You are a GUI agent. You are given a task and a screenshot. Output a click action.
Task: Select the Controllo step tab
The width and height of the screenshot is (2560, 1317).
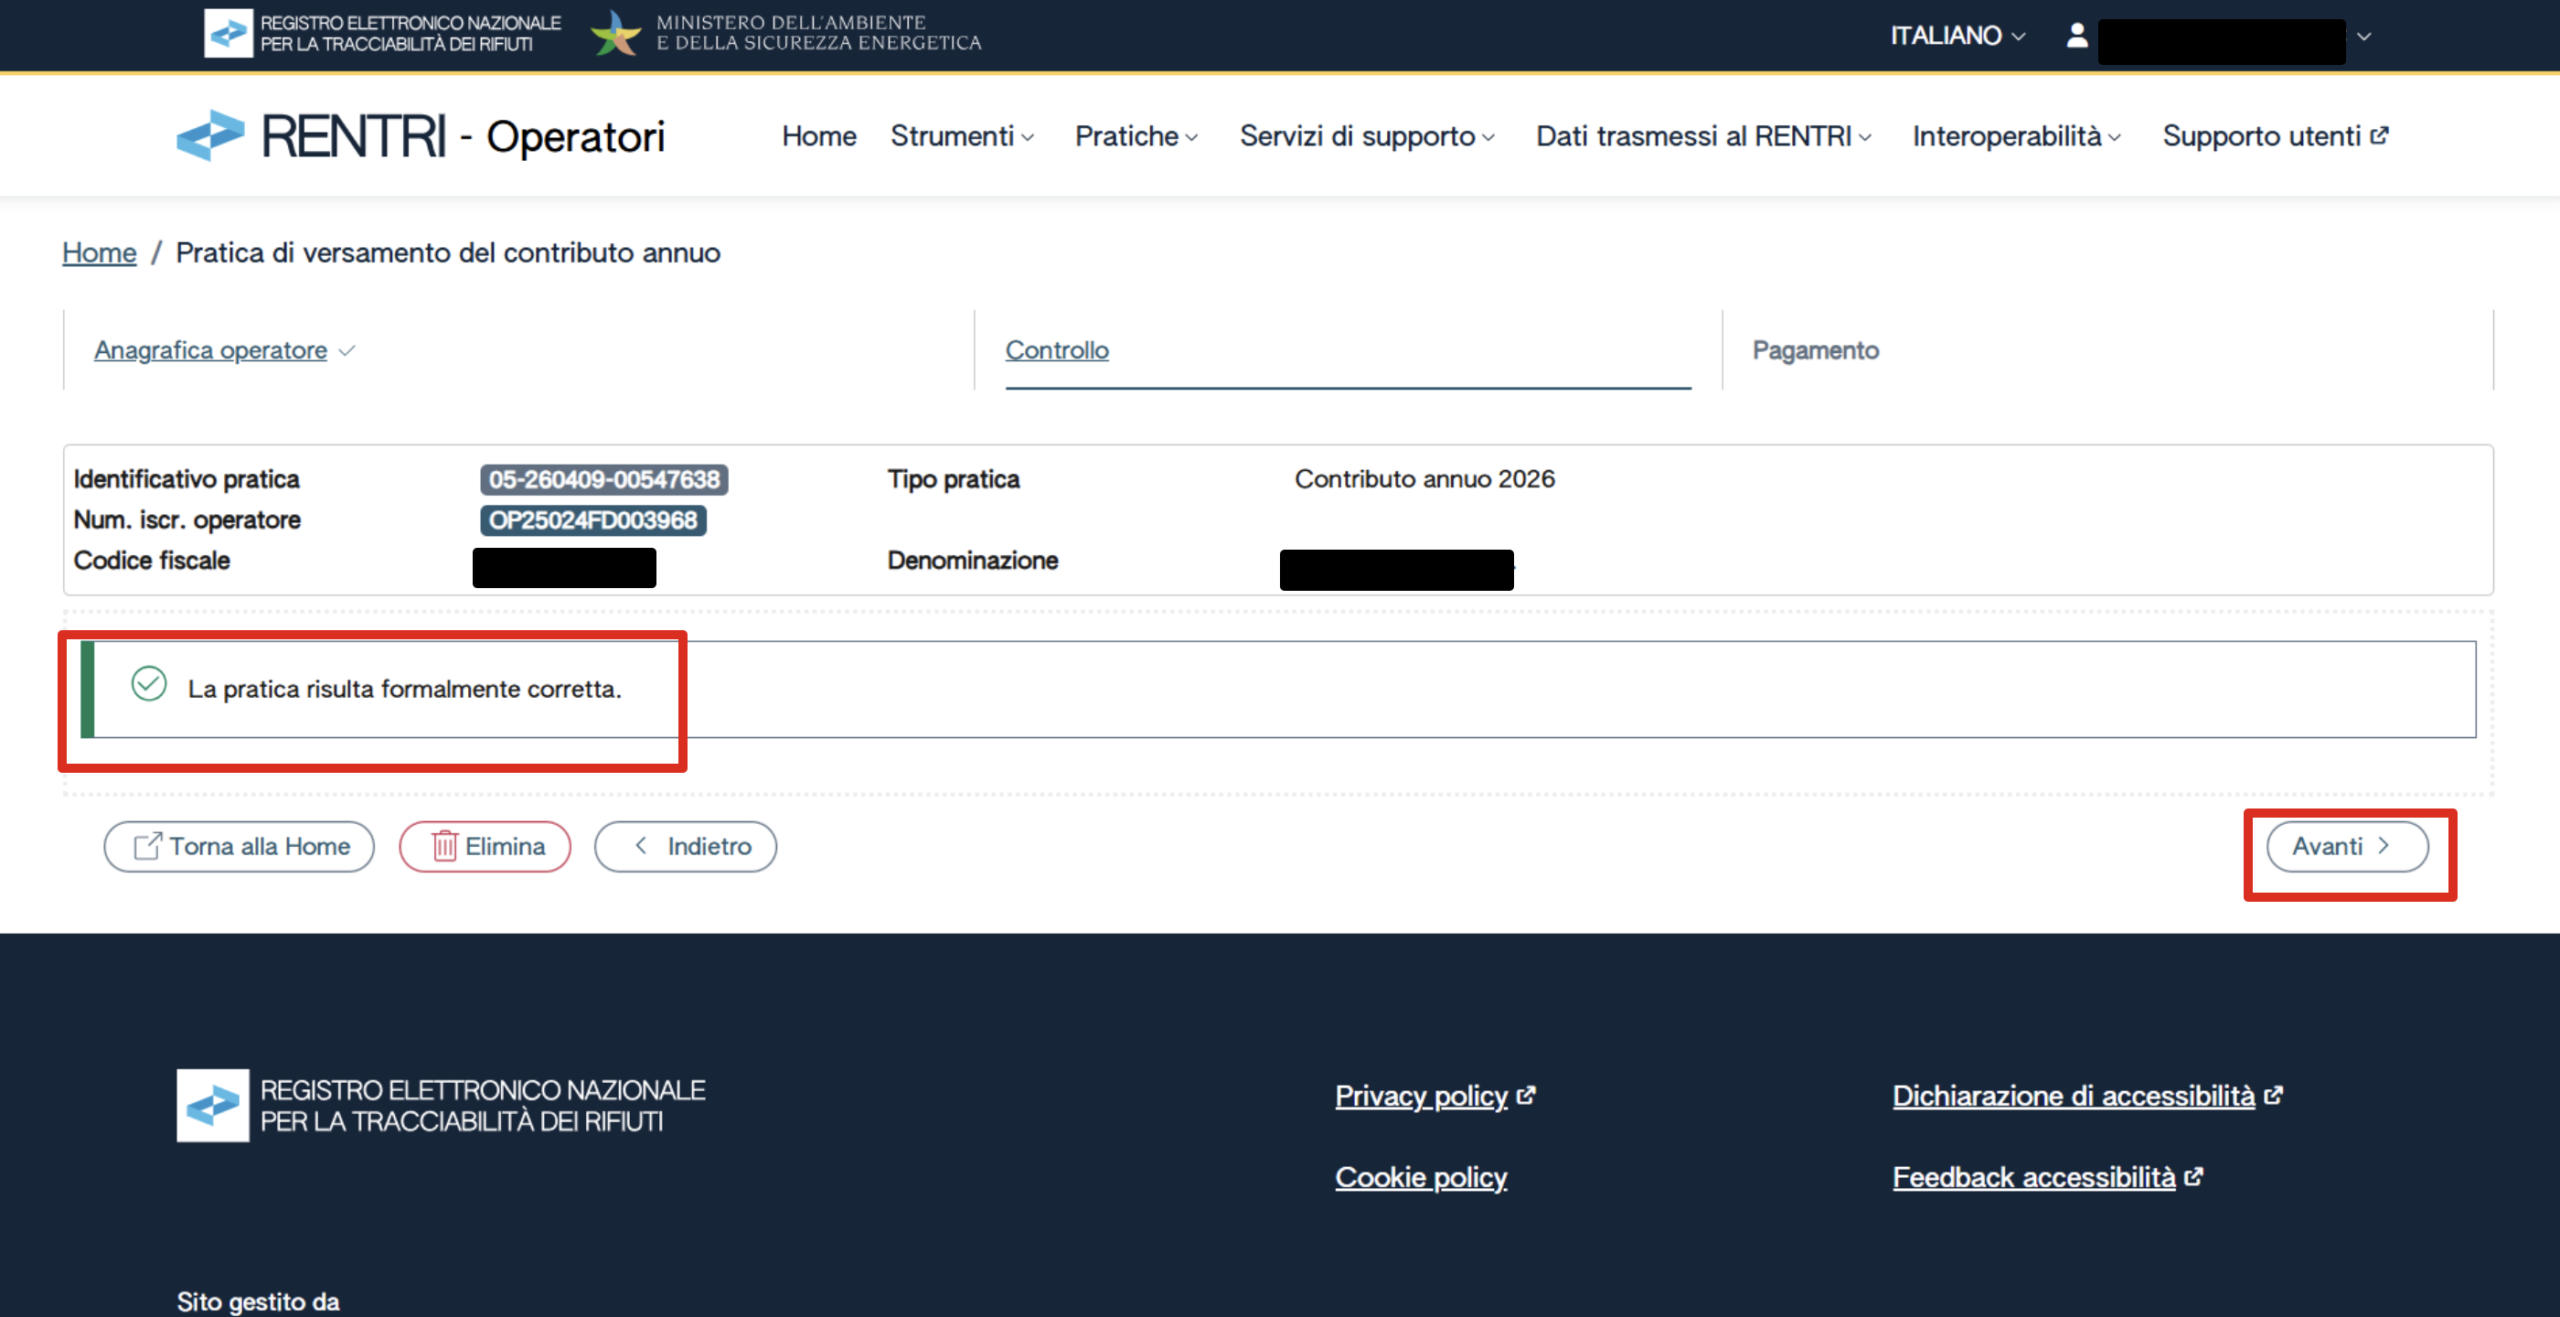1056,350
